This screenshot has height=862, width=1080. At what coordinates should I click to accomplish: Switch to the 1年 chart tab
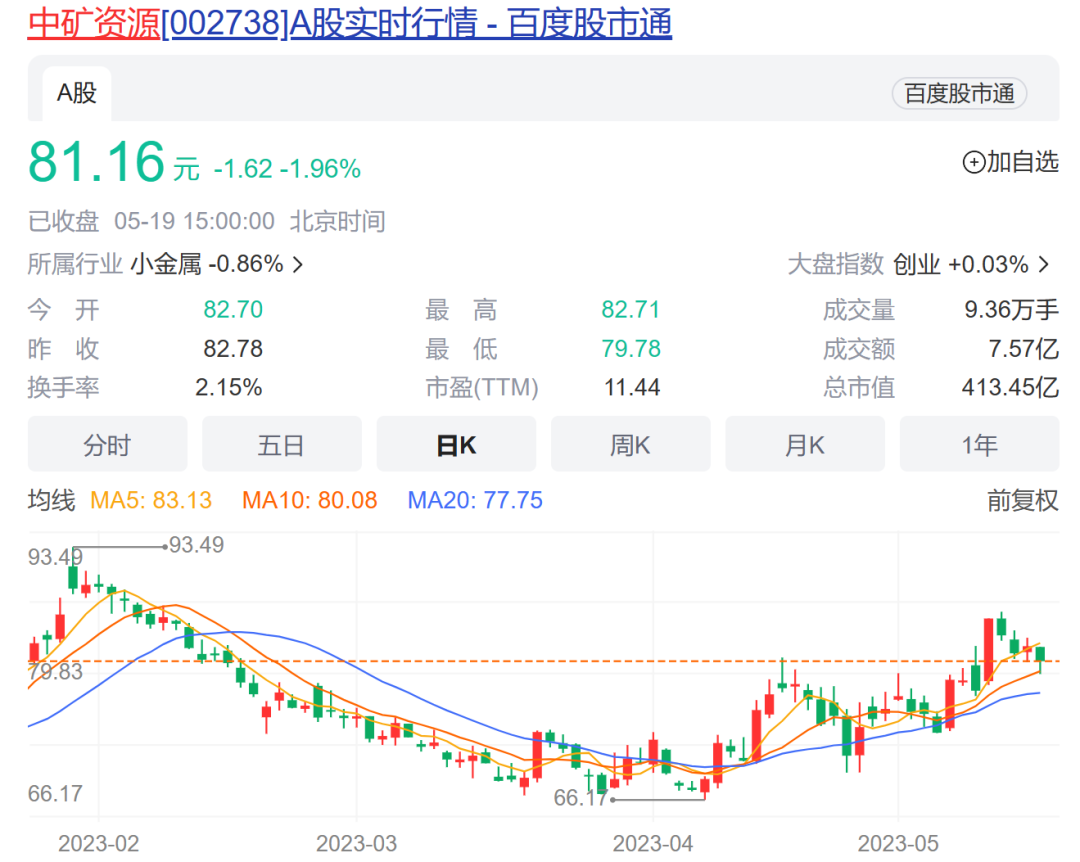979,444
